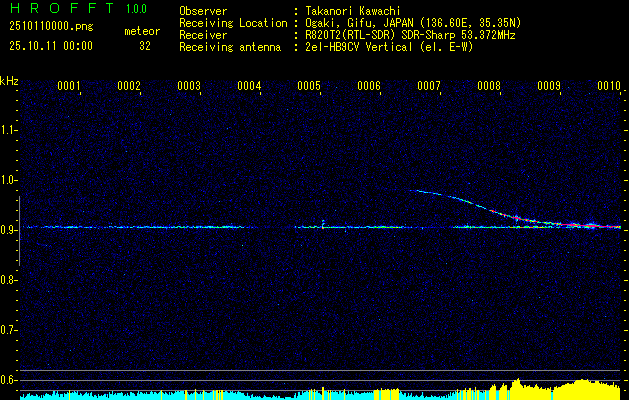
Task: Click the 0.7 frequency axis label
Action: coord(7,330)
